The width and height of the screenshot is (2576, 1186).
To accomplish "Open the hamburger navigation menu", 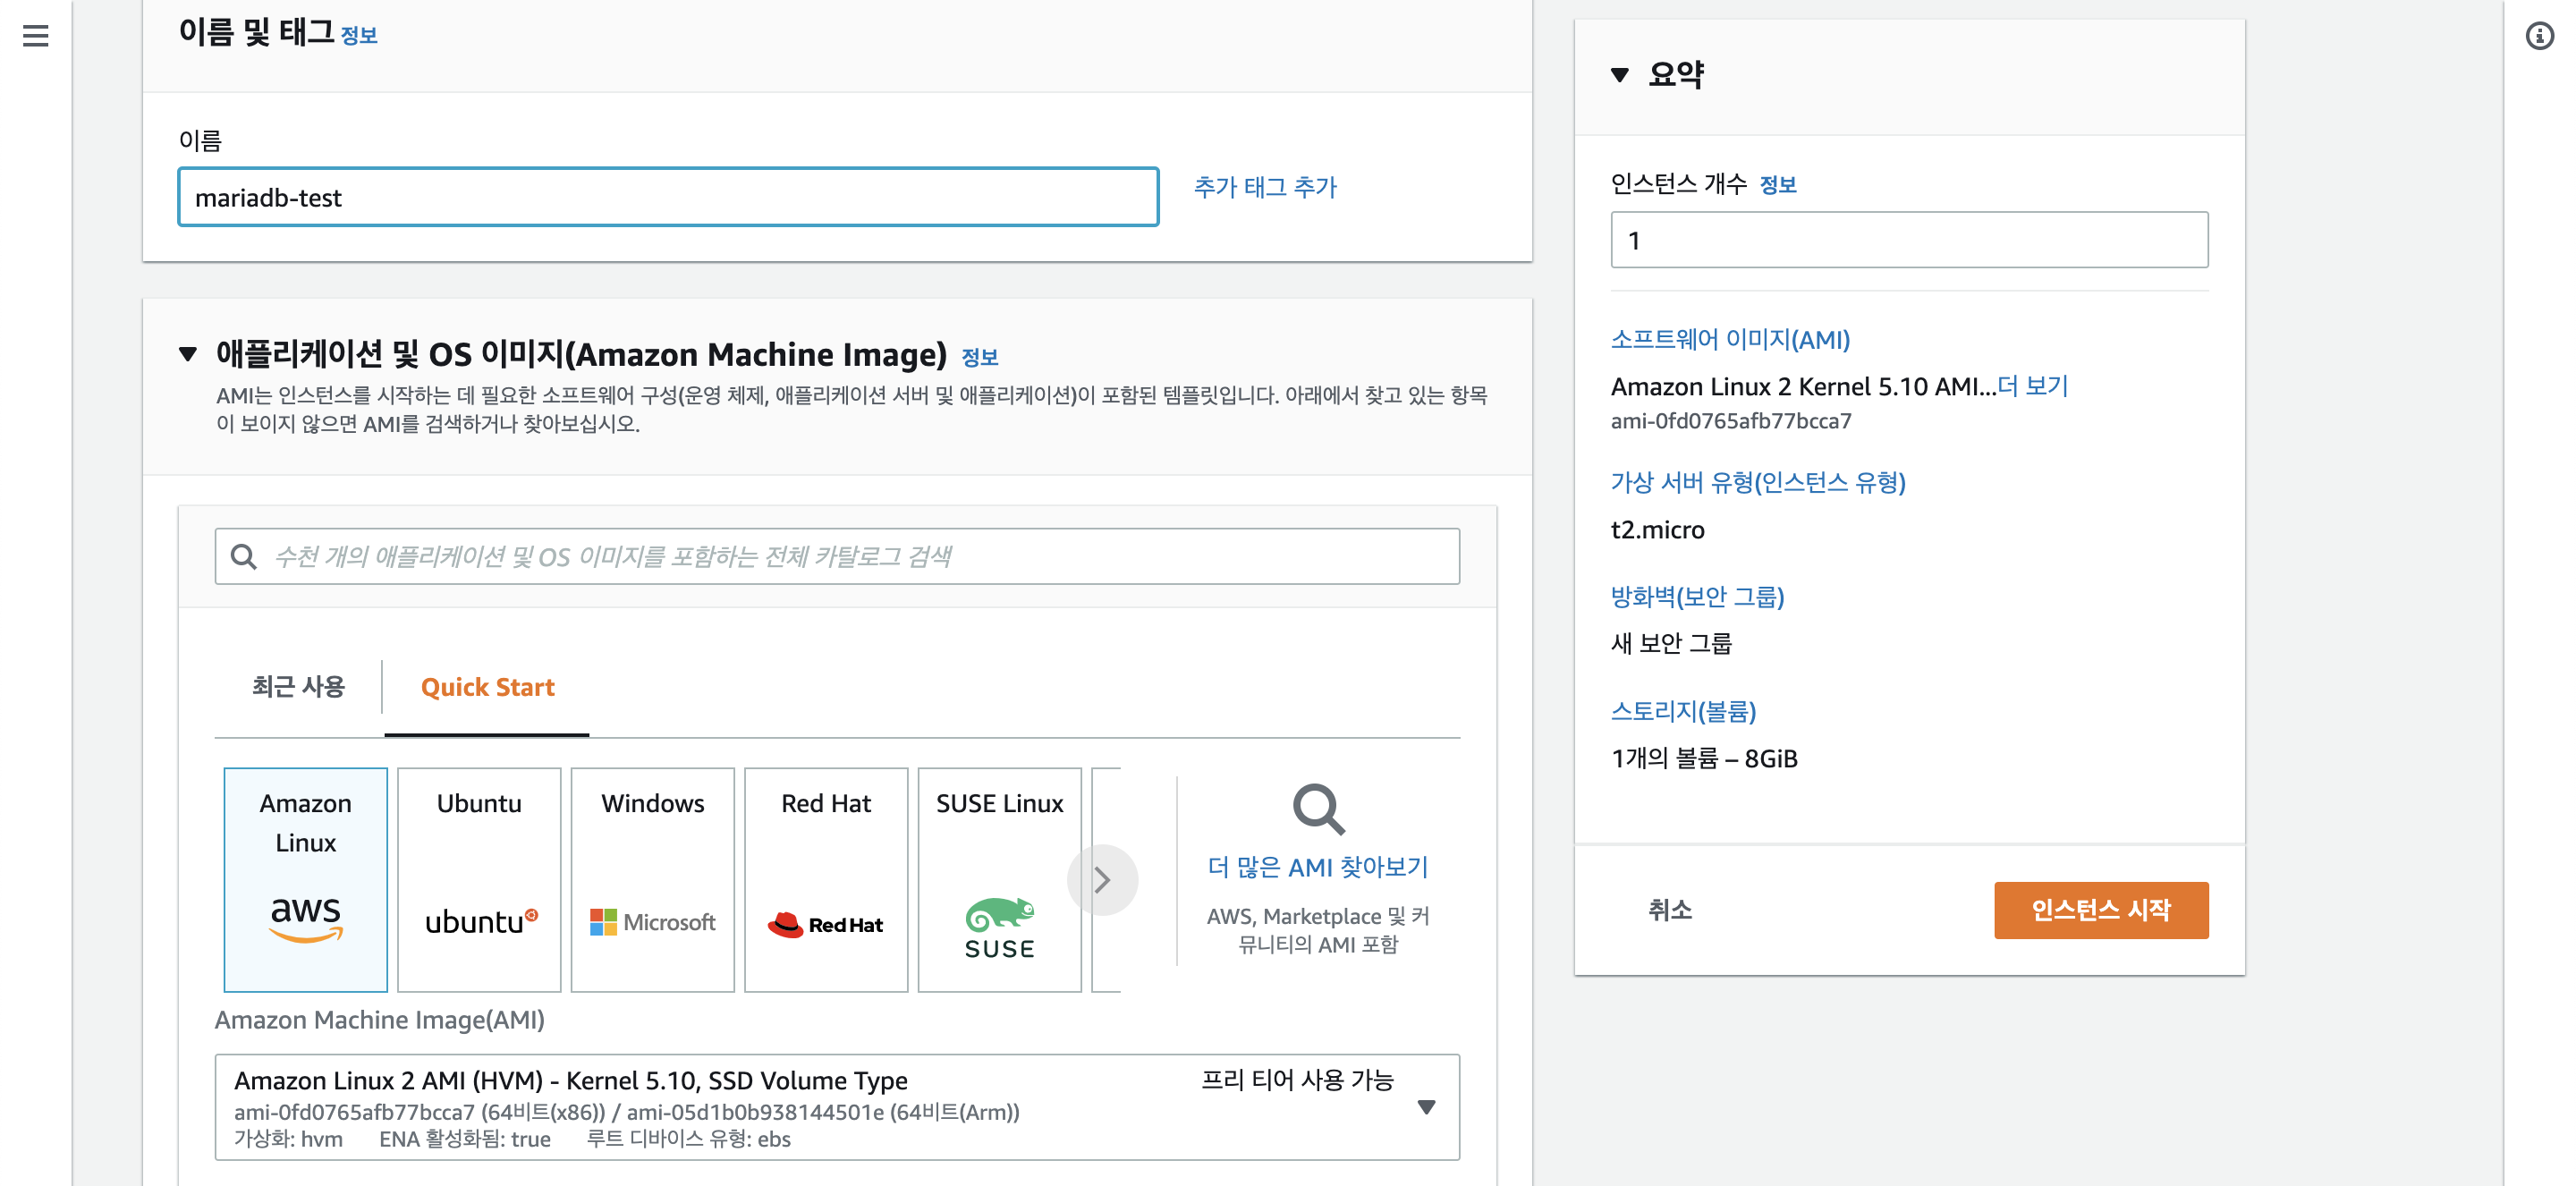I will (36, 36).
